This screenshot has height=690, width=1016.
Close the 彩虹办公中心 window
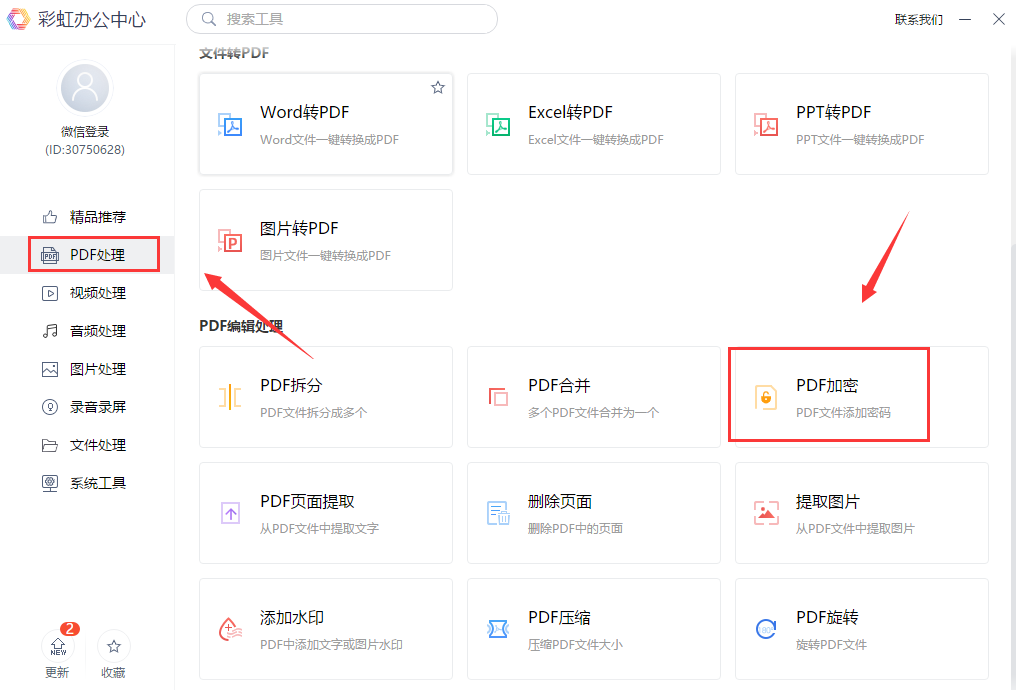[999, 19]
